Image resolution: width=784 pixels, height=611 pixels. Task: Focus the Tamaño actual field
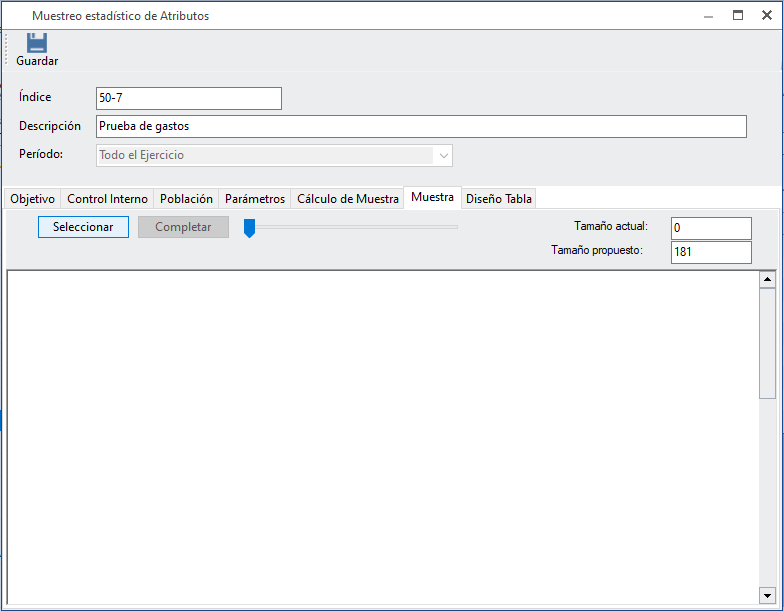point(710,228)
